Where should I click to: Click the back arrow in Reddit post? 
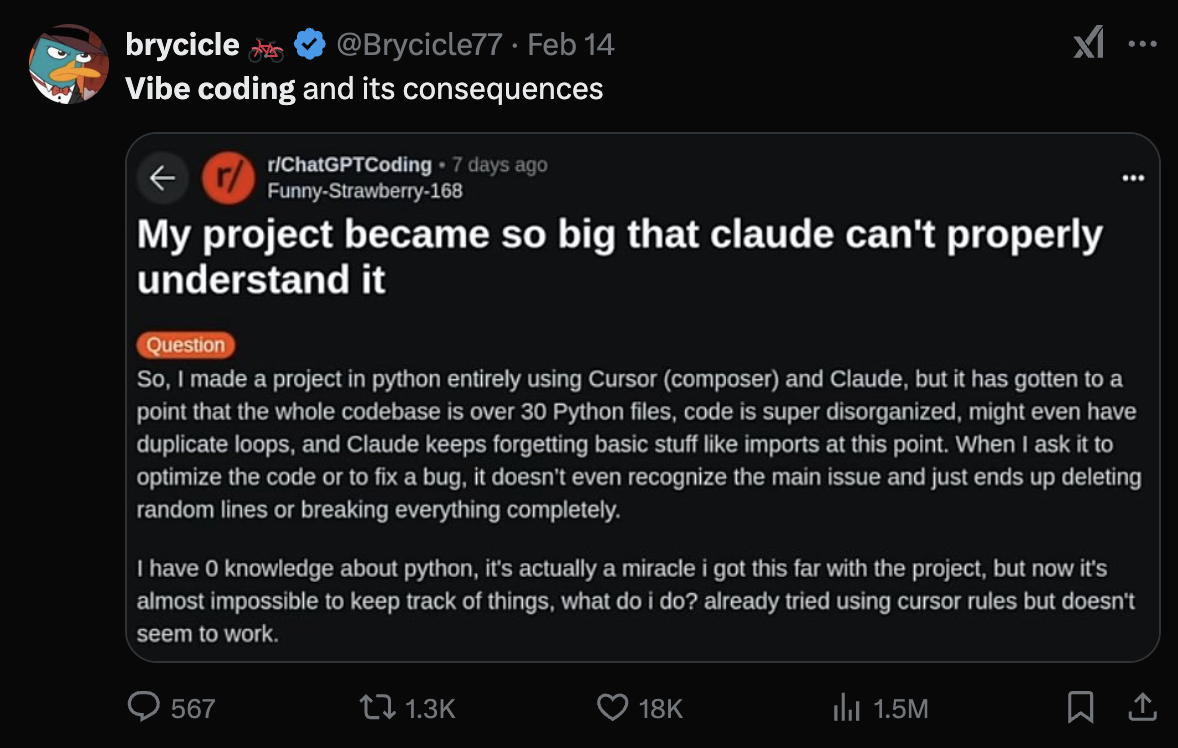[x=162, y=177]
